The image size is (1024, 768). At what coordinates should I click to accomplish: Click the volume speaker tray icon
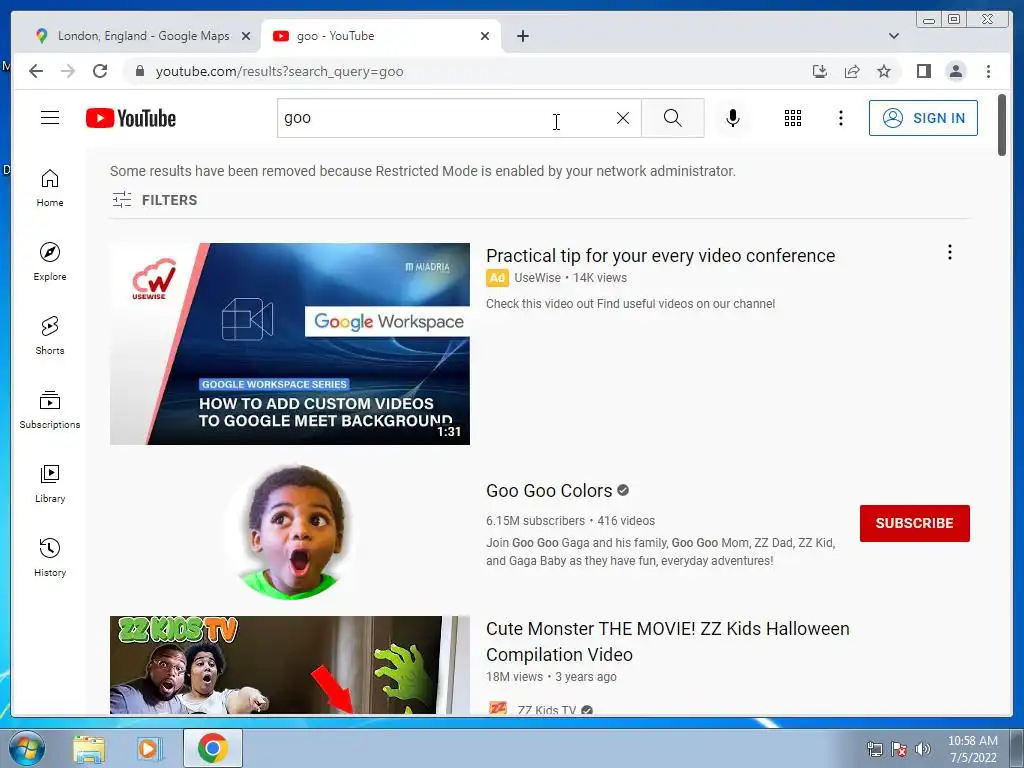pyautogui.click(x=922, y=749)
